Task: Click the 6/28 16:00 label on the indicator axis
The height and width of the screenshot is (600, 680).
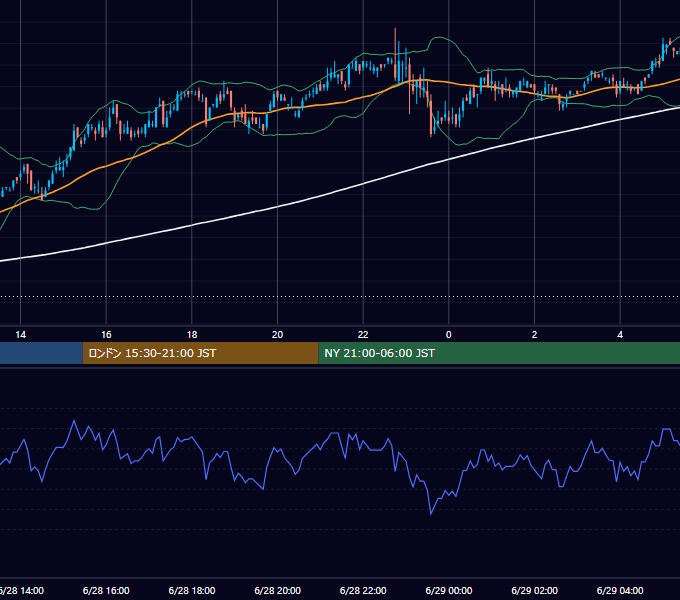Action: (106, 590)
